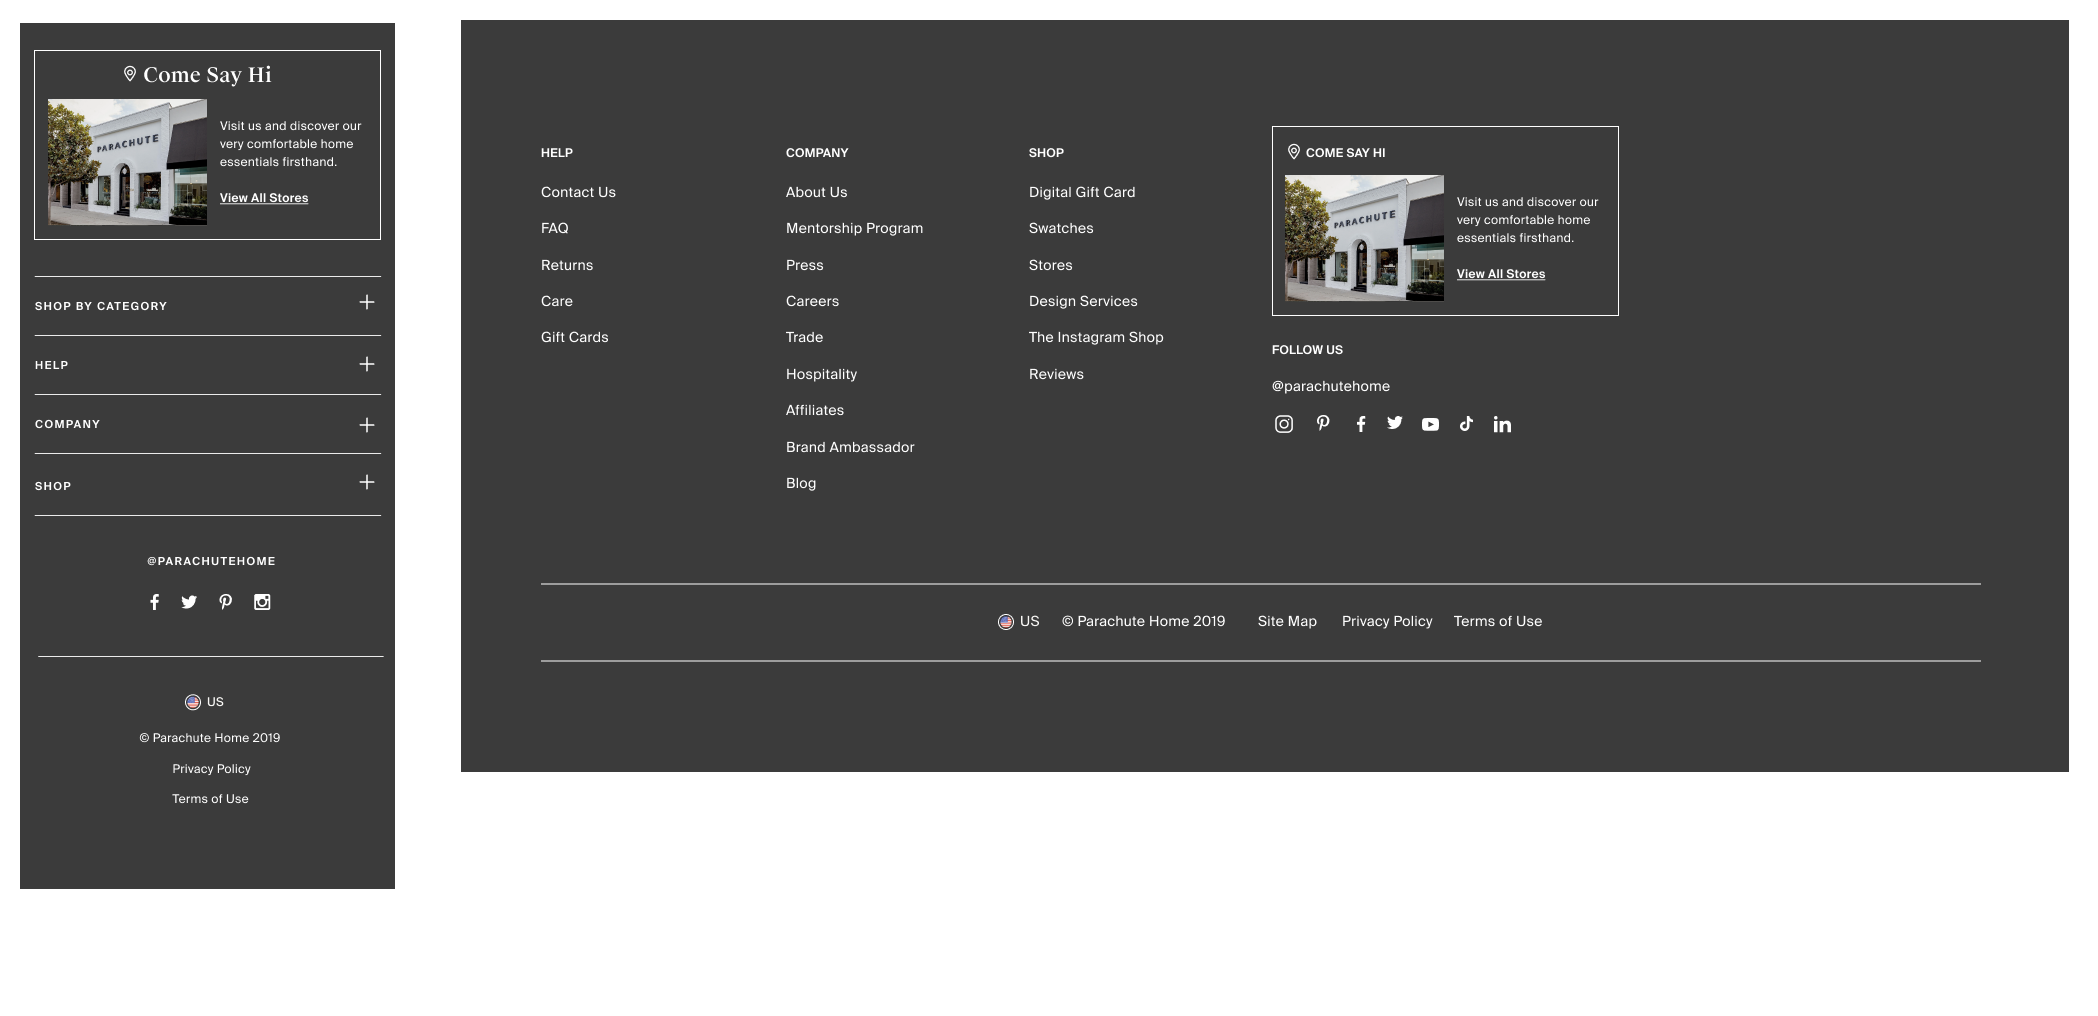Open Design Services link
This screenshot has width=2098, height=1016.
coord(1083,301)
